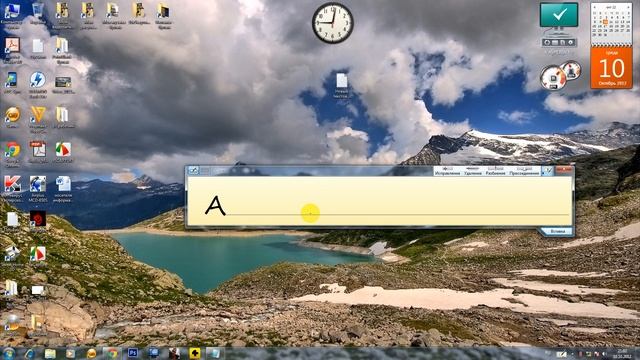640x360 pixels.
Task: Click the Вставка insert button
Action: pos(558,231)
